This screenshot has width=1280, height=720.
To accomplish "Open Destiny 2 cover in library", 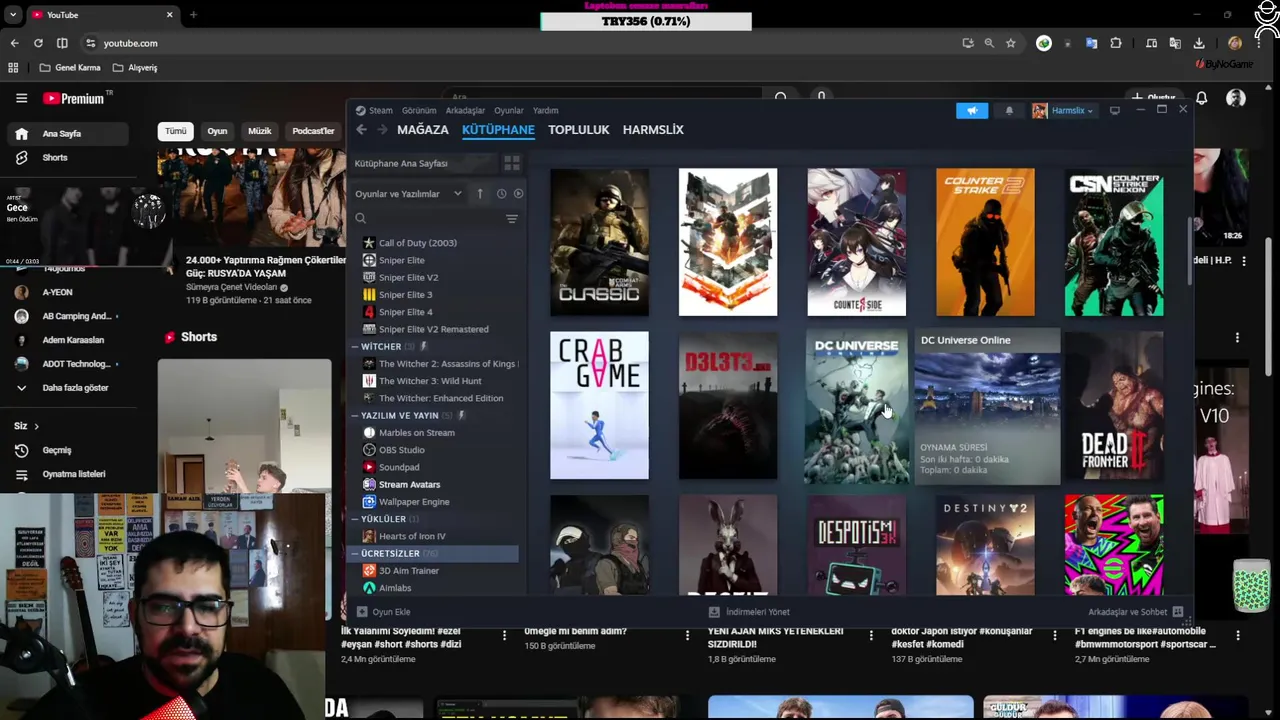I will (x=985, y=545).
